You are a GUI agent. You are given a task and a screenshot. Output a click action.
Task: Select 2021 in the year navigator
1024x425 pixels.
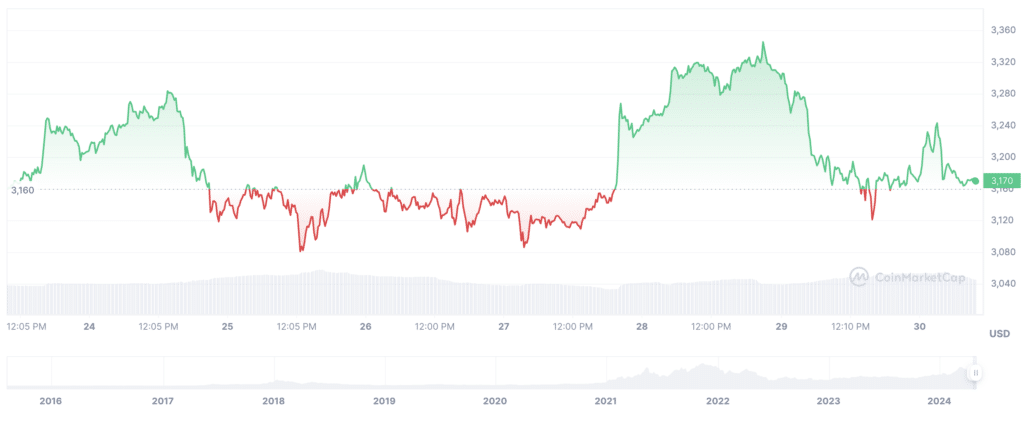[x=606, y=401]
